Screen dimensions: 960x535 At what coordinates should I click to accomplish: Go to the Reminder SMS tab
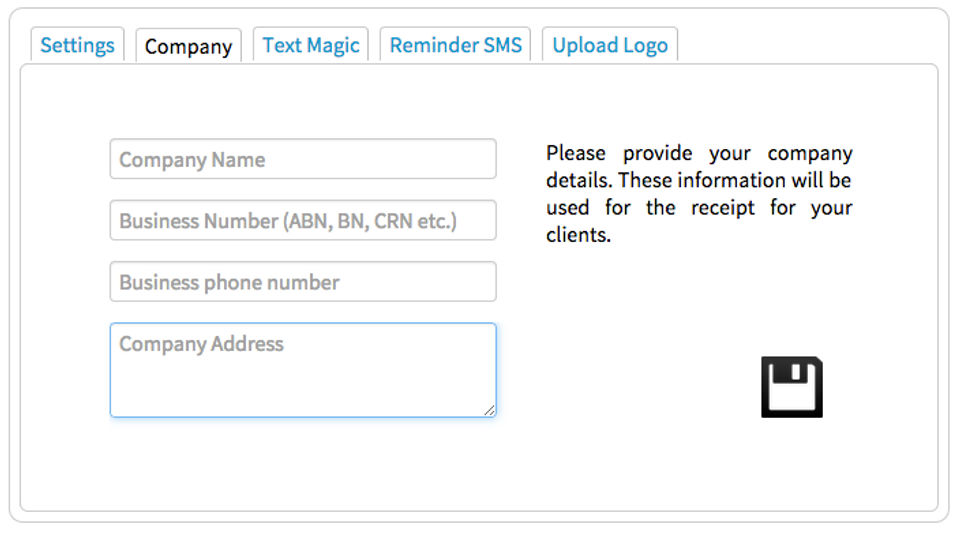click(x=455, y=45)
